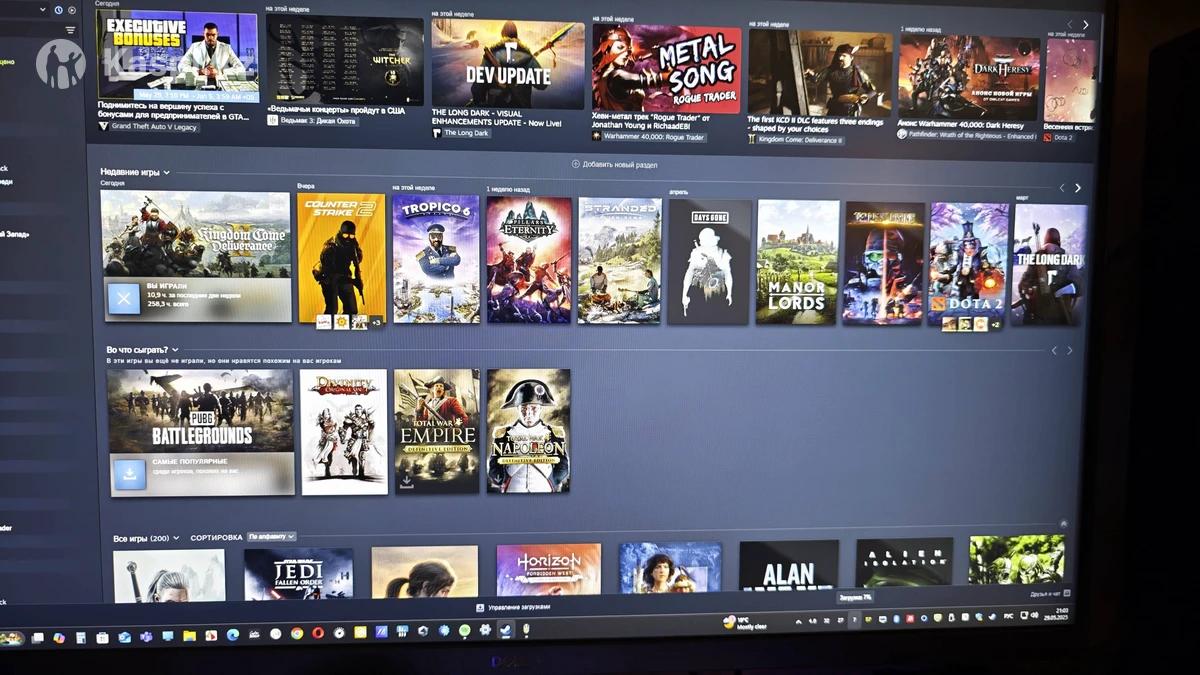Select Divinity Original Sin cover
Screen dimensions: 1200x675
click(x=344, y=432)
